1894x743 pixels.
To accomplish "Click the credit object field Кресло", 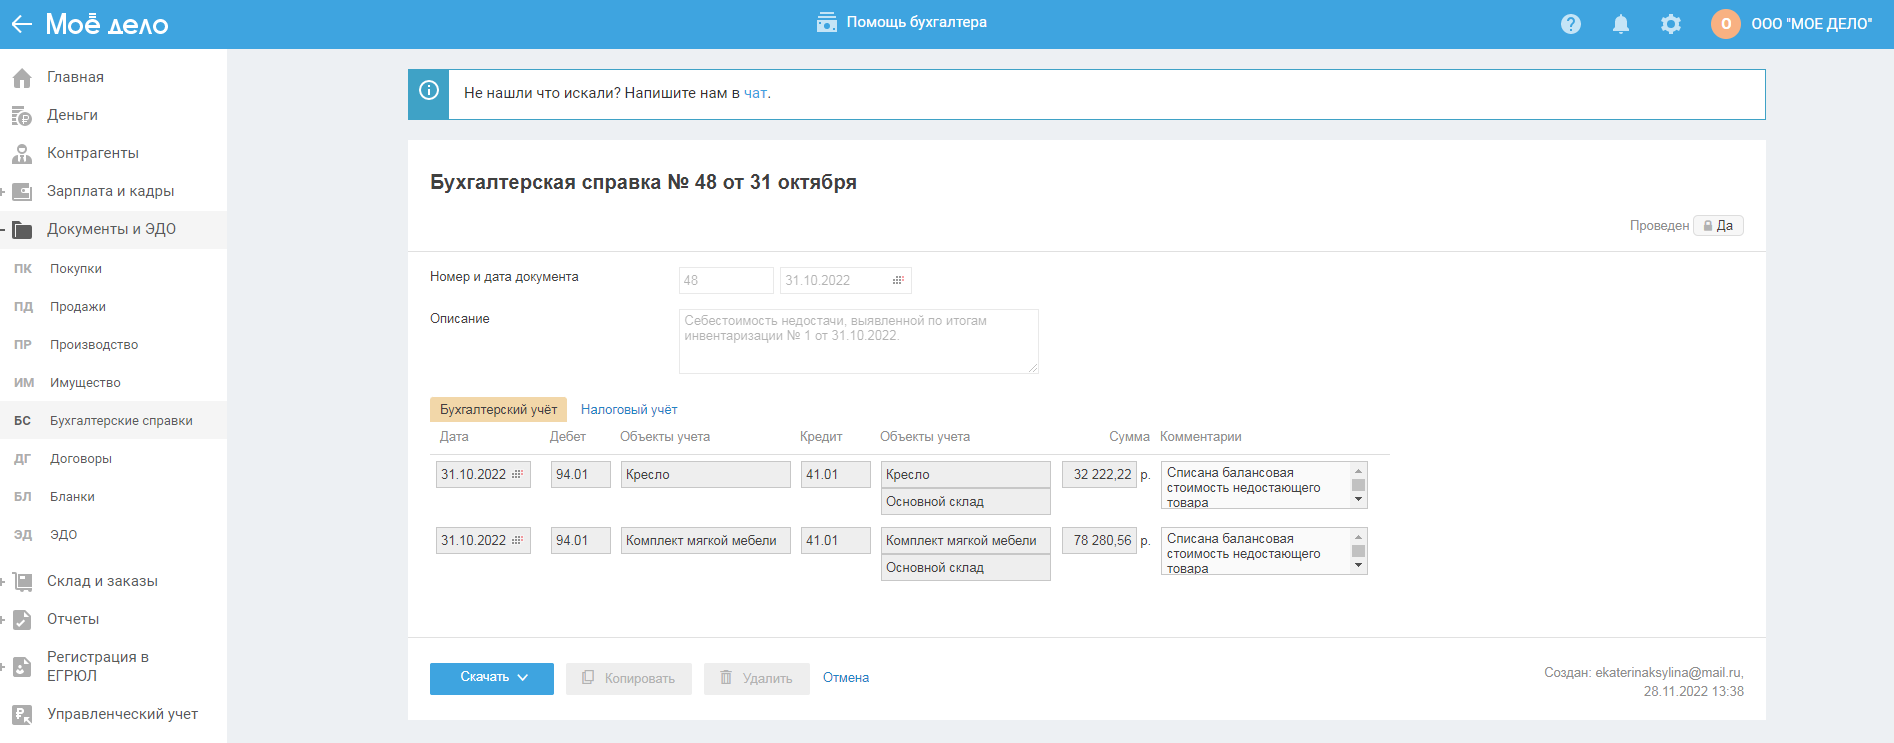I will tap(966, 474).
